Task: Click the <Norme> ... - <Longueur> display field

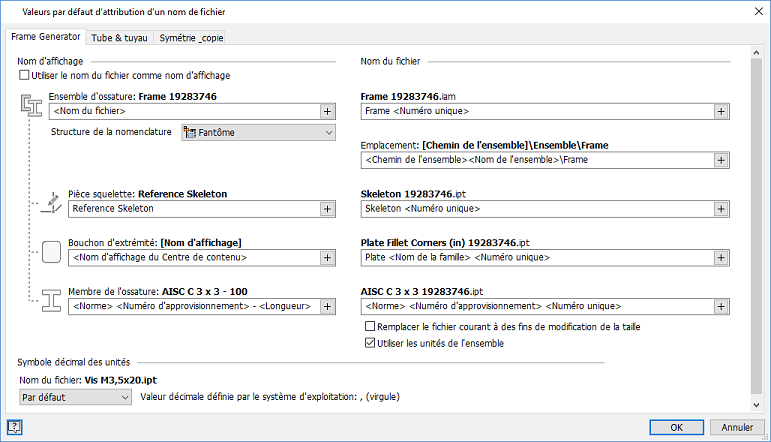Action: pos(194,306)
